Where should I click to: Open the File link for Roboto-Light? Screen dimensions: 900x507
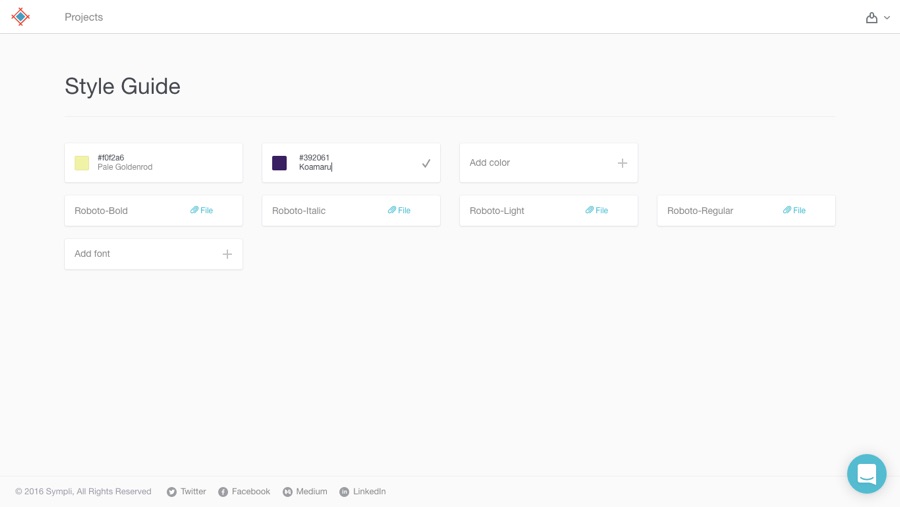[x=596, y=210]
